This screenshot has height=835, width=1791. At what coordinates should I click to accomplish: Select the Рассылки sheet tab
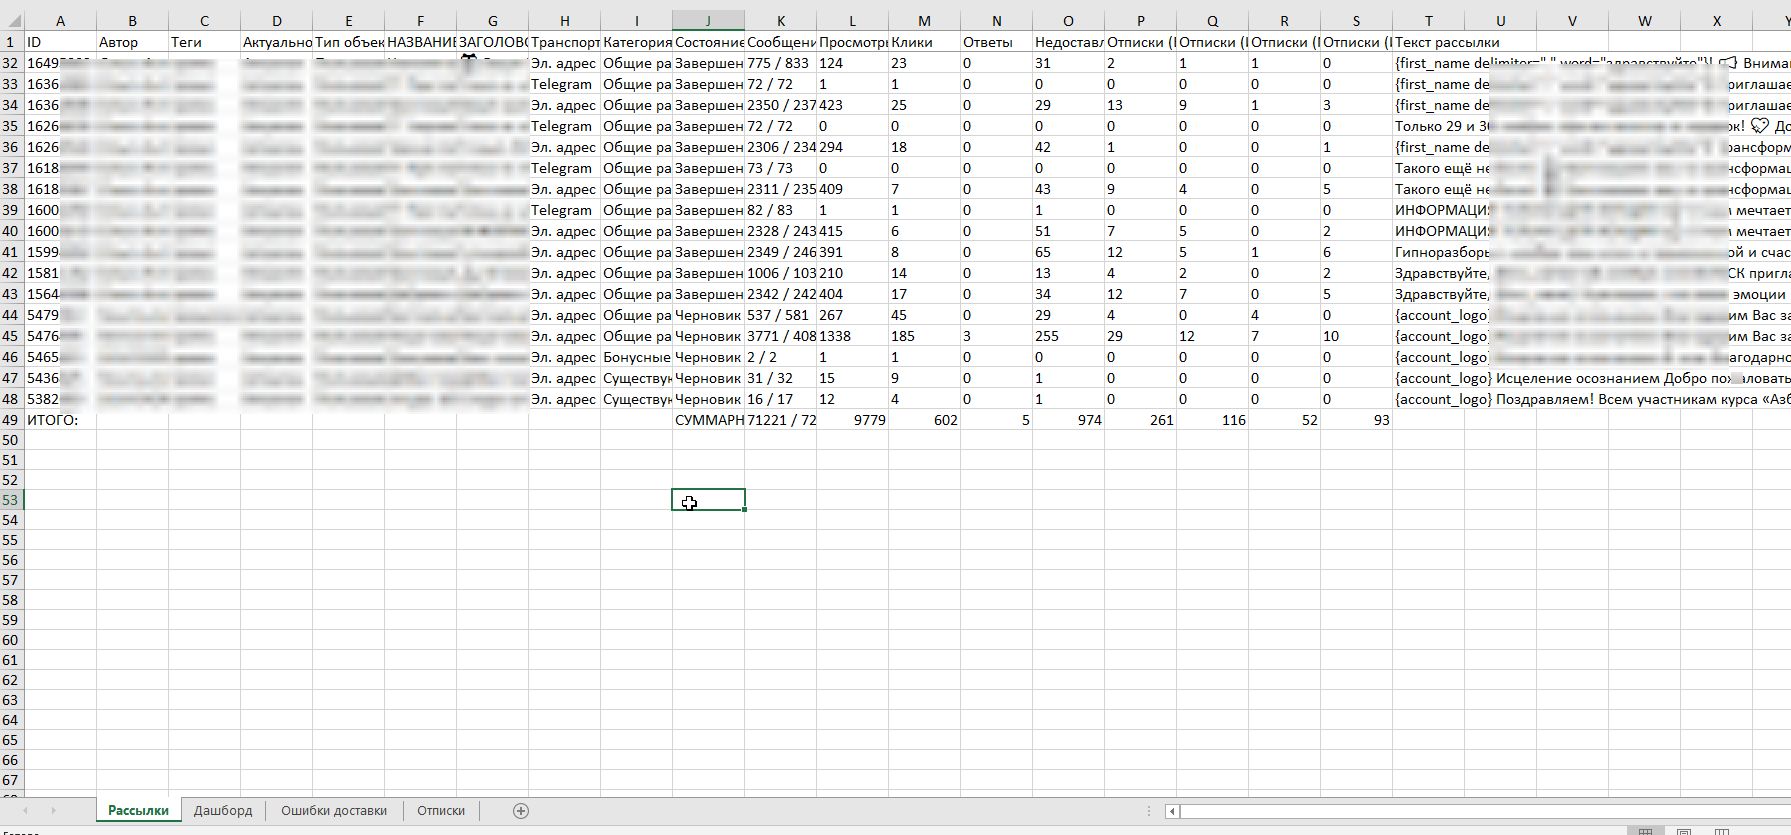pos(138,811)
